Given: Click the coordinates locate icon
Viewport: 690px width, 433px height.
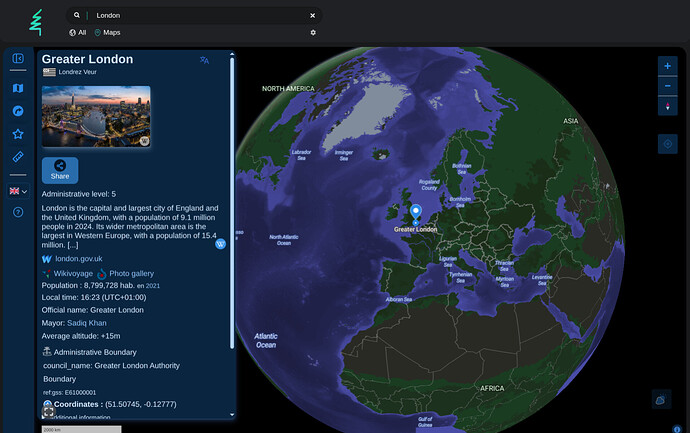Looking at the screenshot, I should coord(47,404).
